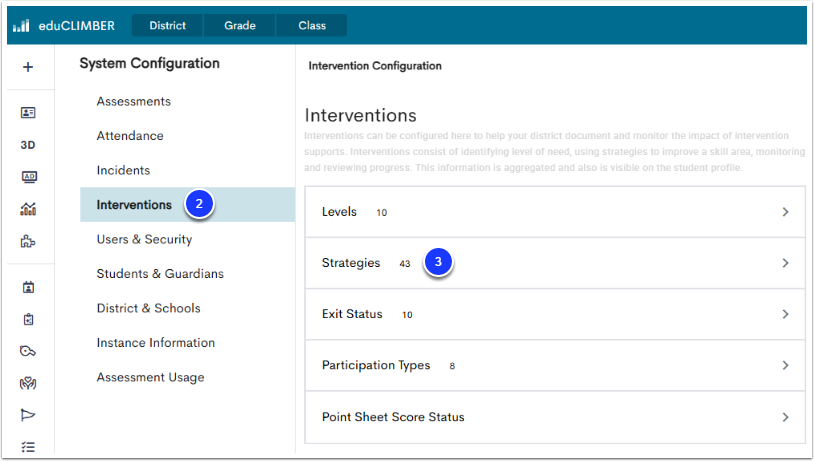Click the eduCLIMBER logo
The height and width of the screenshot is (461, 814).
[x=63, y=25]
